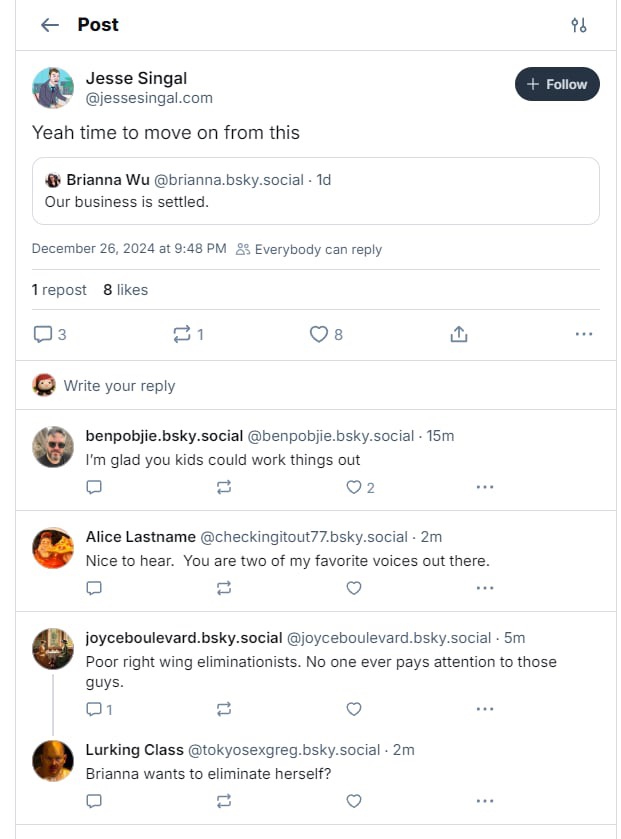Image resolution: width=621 pixels, height=839 pixels.
Task: Like joyceboulevard's reply
Action: [x=354, y=709]
